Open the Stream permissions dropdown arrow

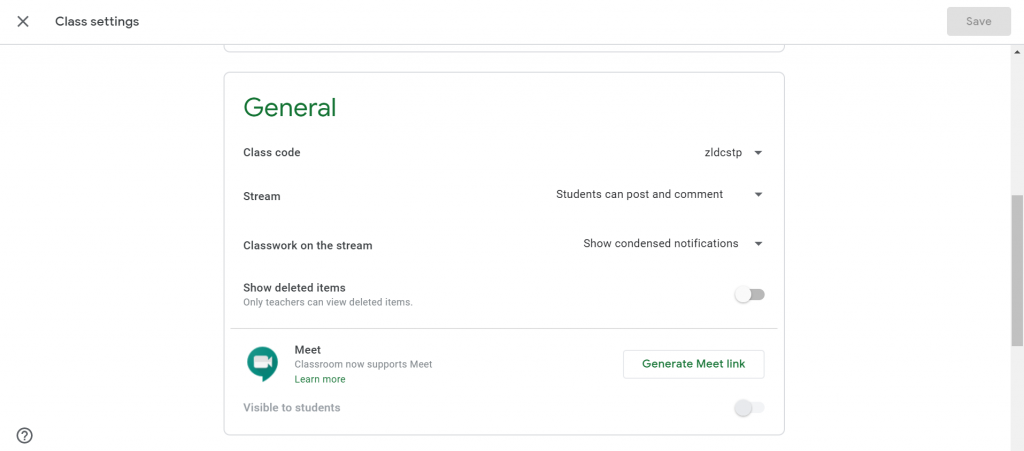(x=758, y=194)
